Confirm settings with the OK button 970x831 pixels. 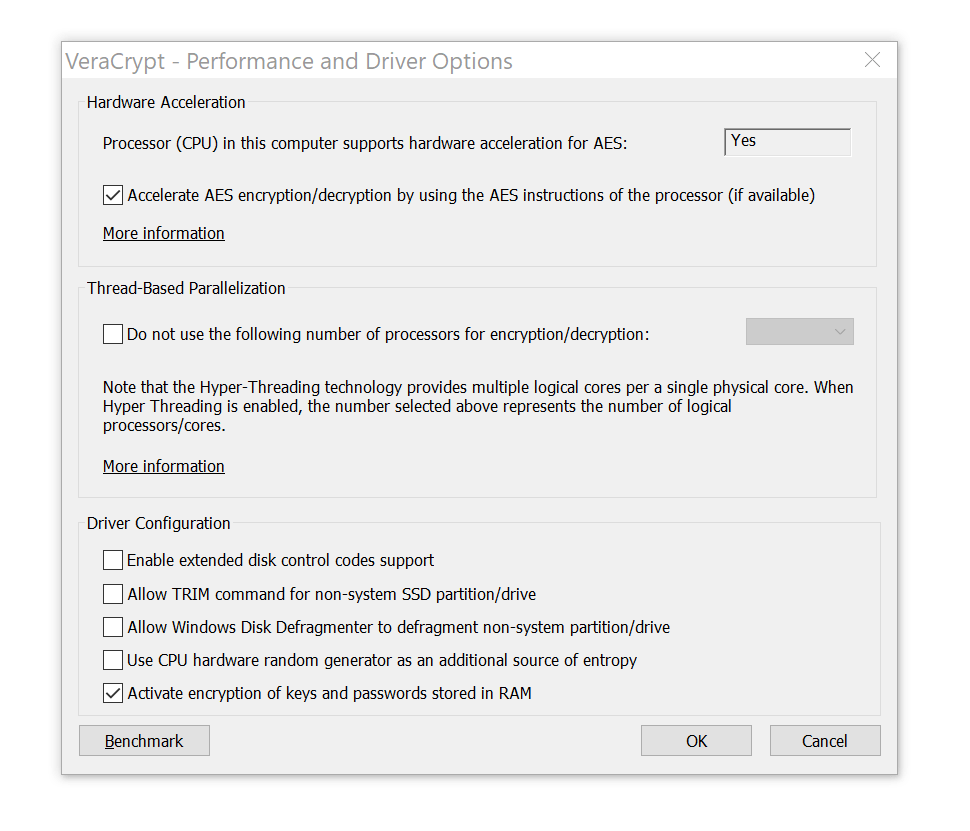696,741
